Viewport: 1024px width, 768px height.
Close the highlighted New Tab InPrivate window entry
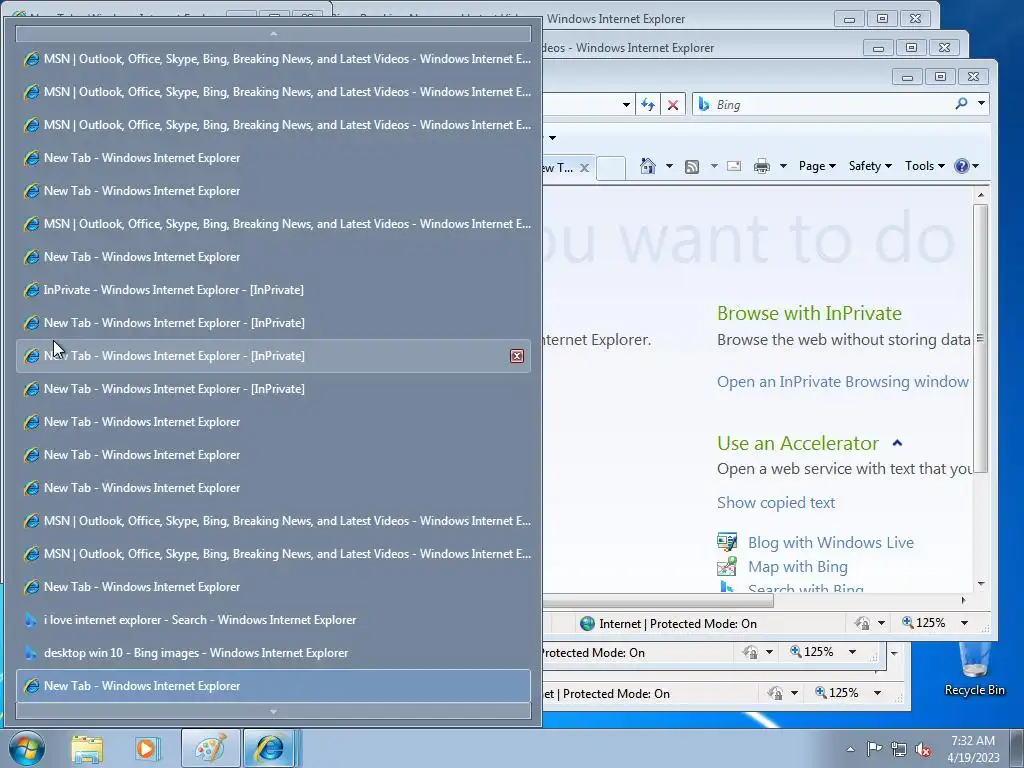click(x=517, y=356)
